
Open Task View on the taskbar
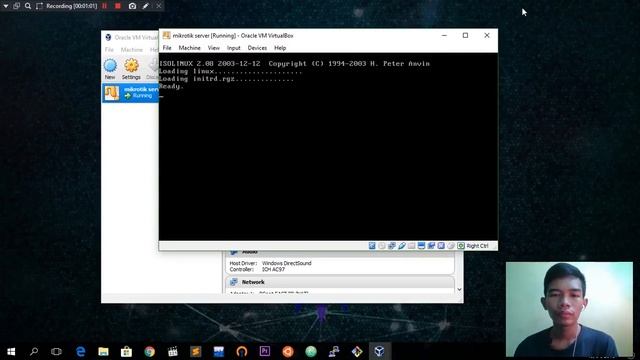pos(56,351)
